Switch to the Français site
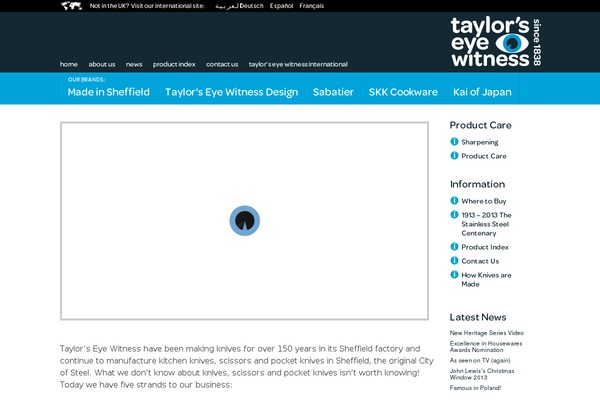 (x=311, y=6)
